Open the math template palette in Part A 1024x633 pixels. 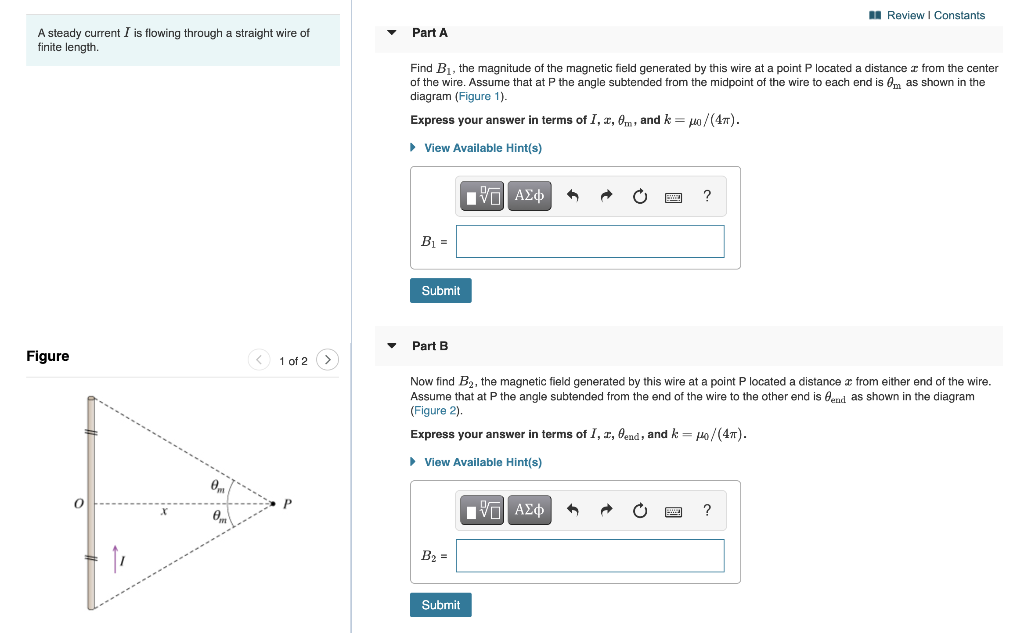coord(482,196)
